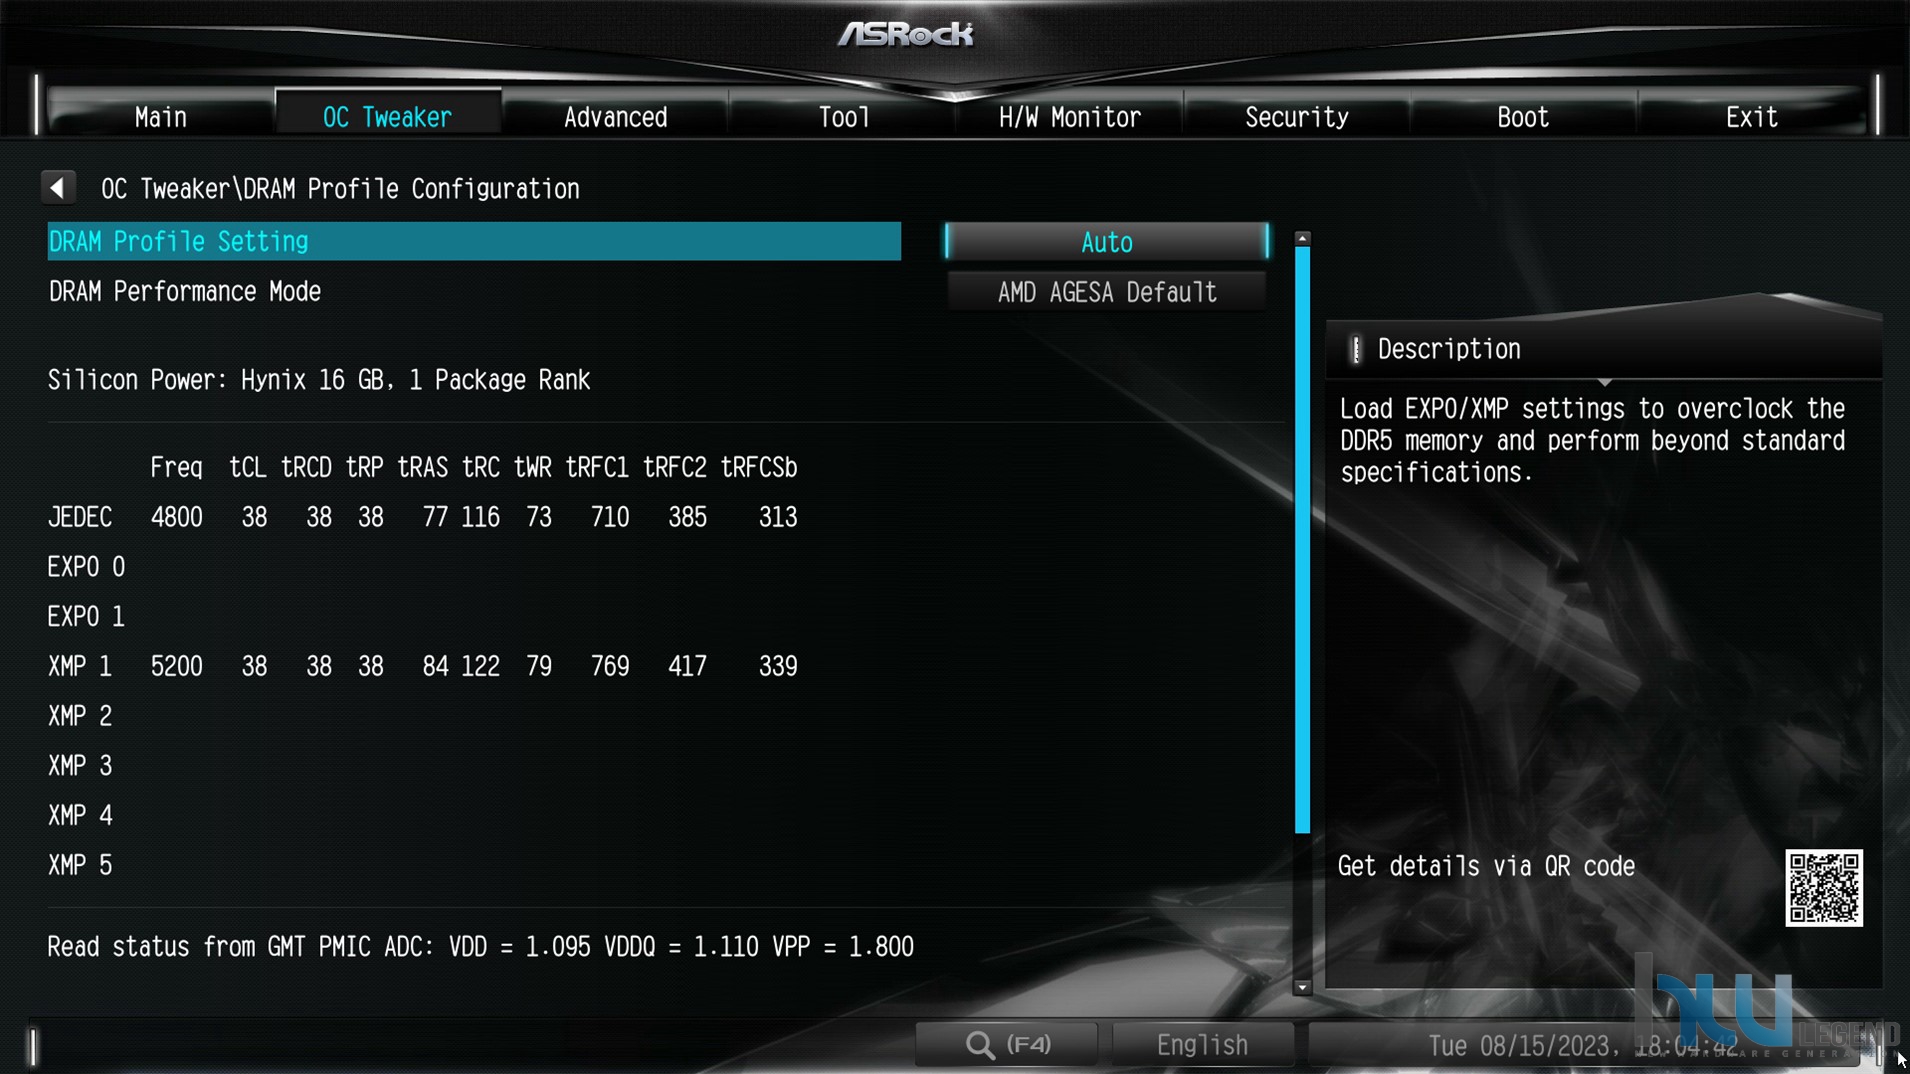
Task: Click the back arrow icon beside the breadcrumb
Action: point(58,188)
